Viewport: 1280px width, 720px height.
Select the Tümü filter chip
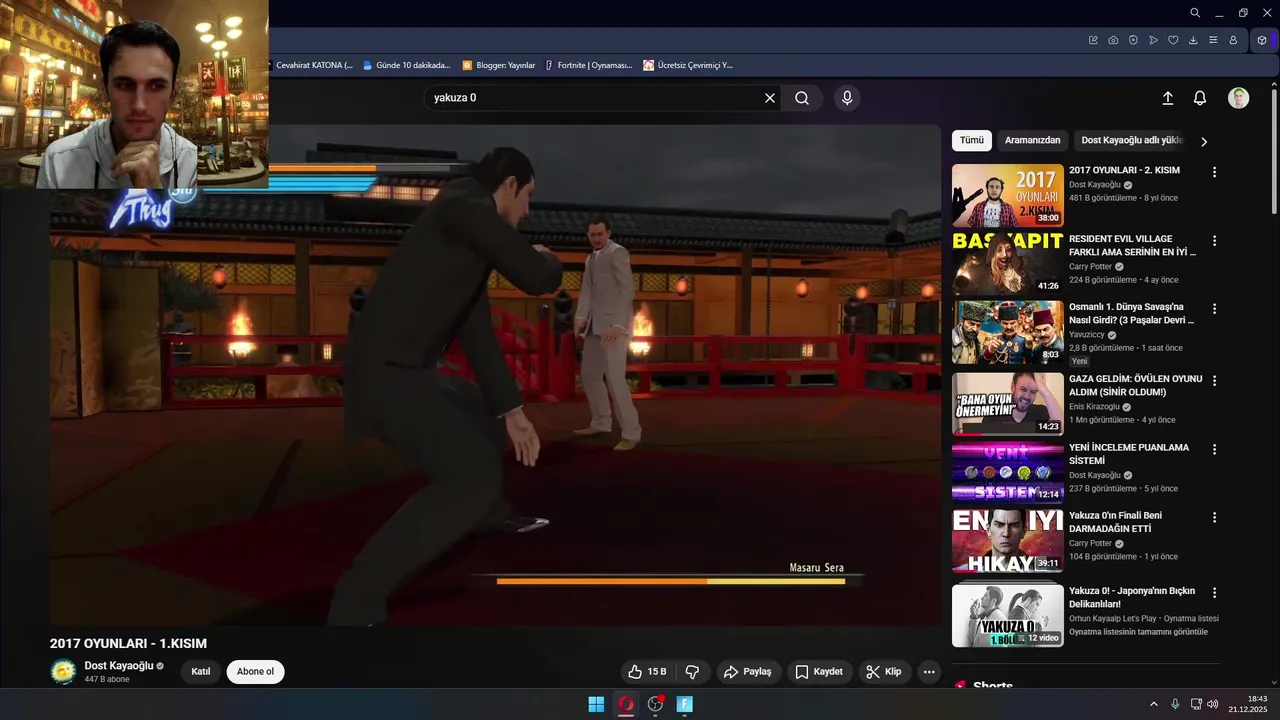click(x=972, y=141)
